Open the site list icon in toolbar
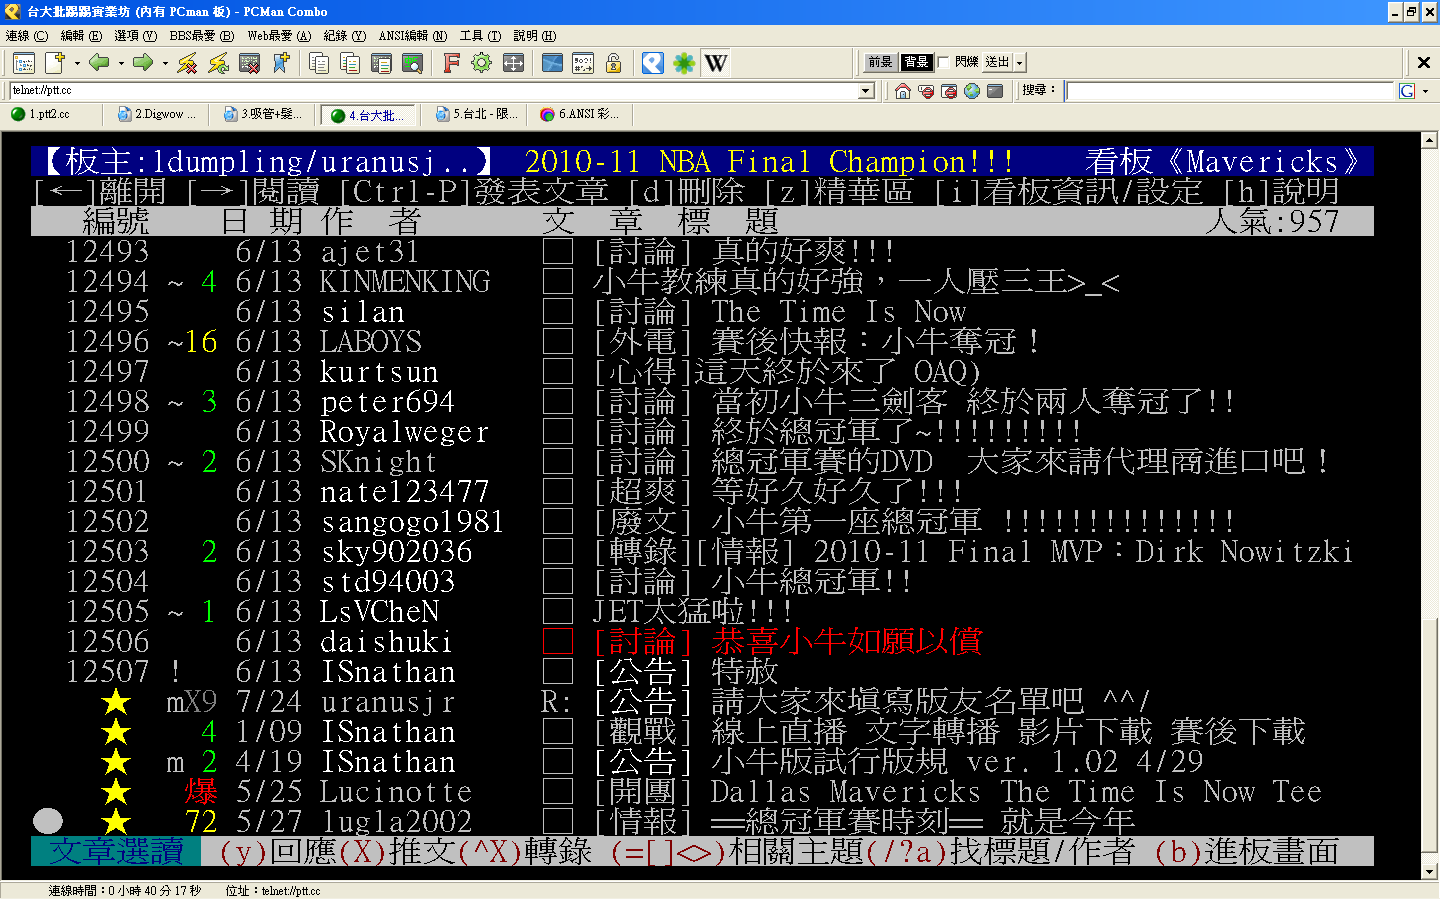Screen dimensions: 1440x900 24,63
